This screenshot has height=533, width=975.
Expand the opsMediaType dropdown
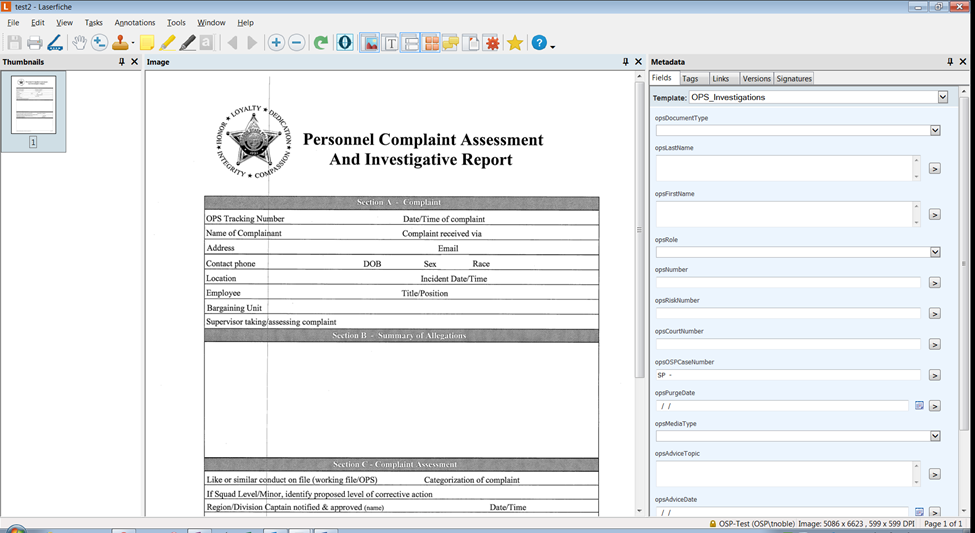click(935, 436)
